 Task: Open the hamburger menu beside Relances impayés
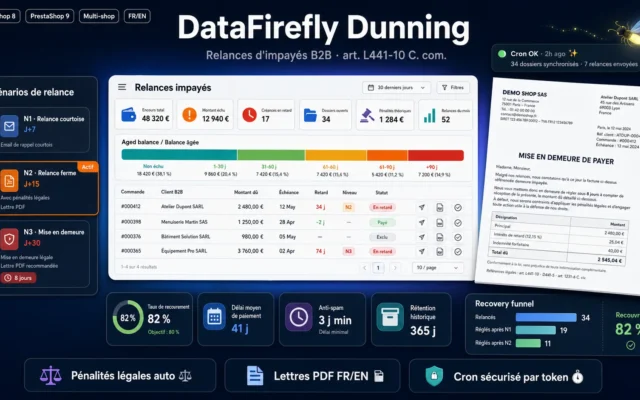[122, 87]
